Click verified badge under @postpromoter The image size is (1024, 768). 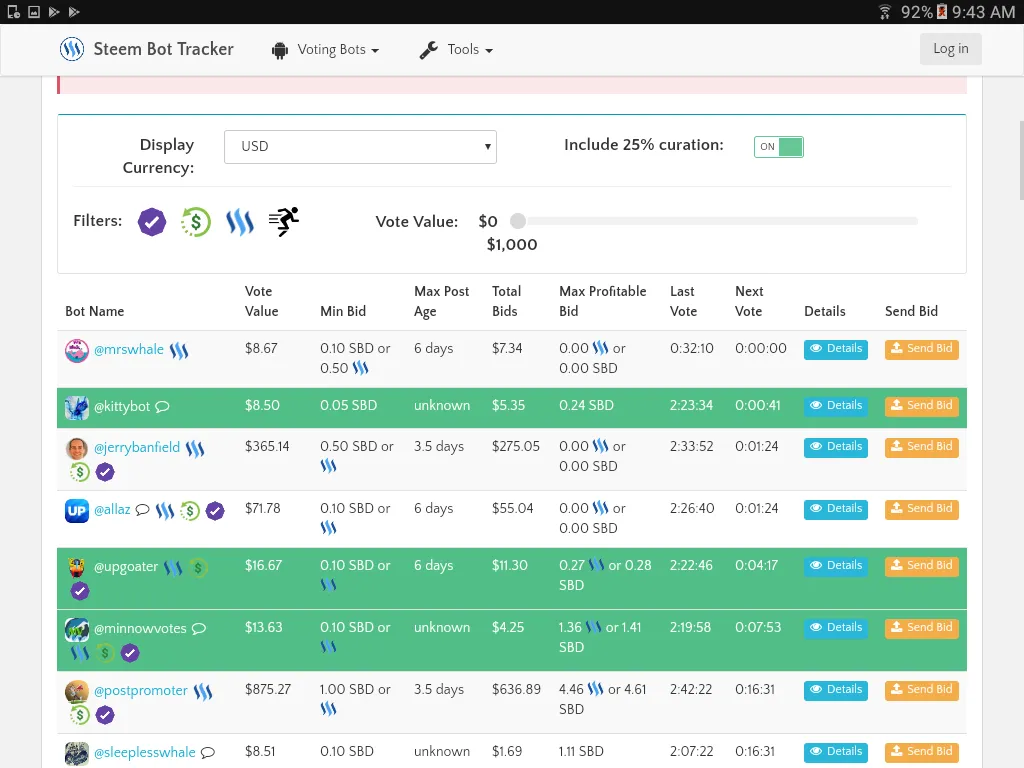(x=105, y=715)
